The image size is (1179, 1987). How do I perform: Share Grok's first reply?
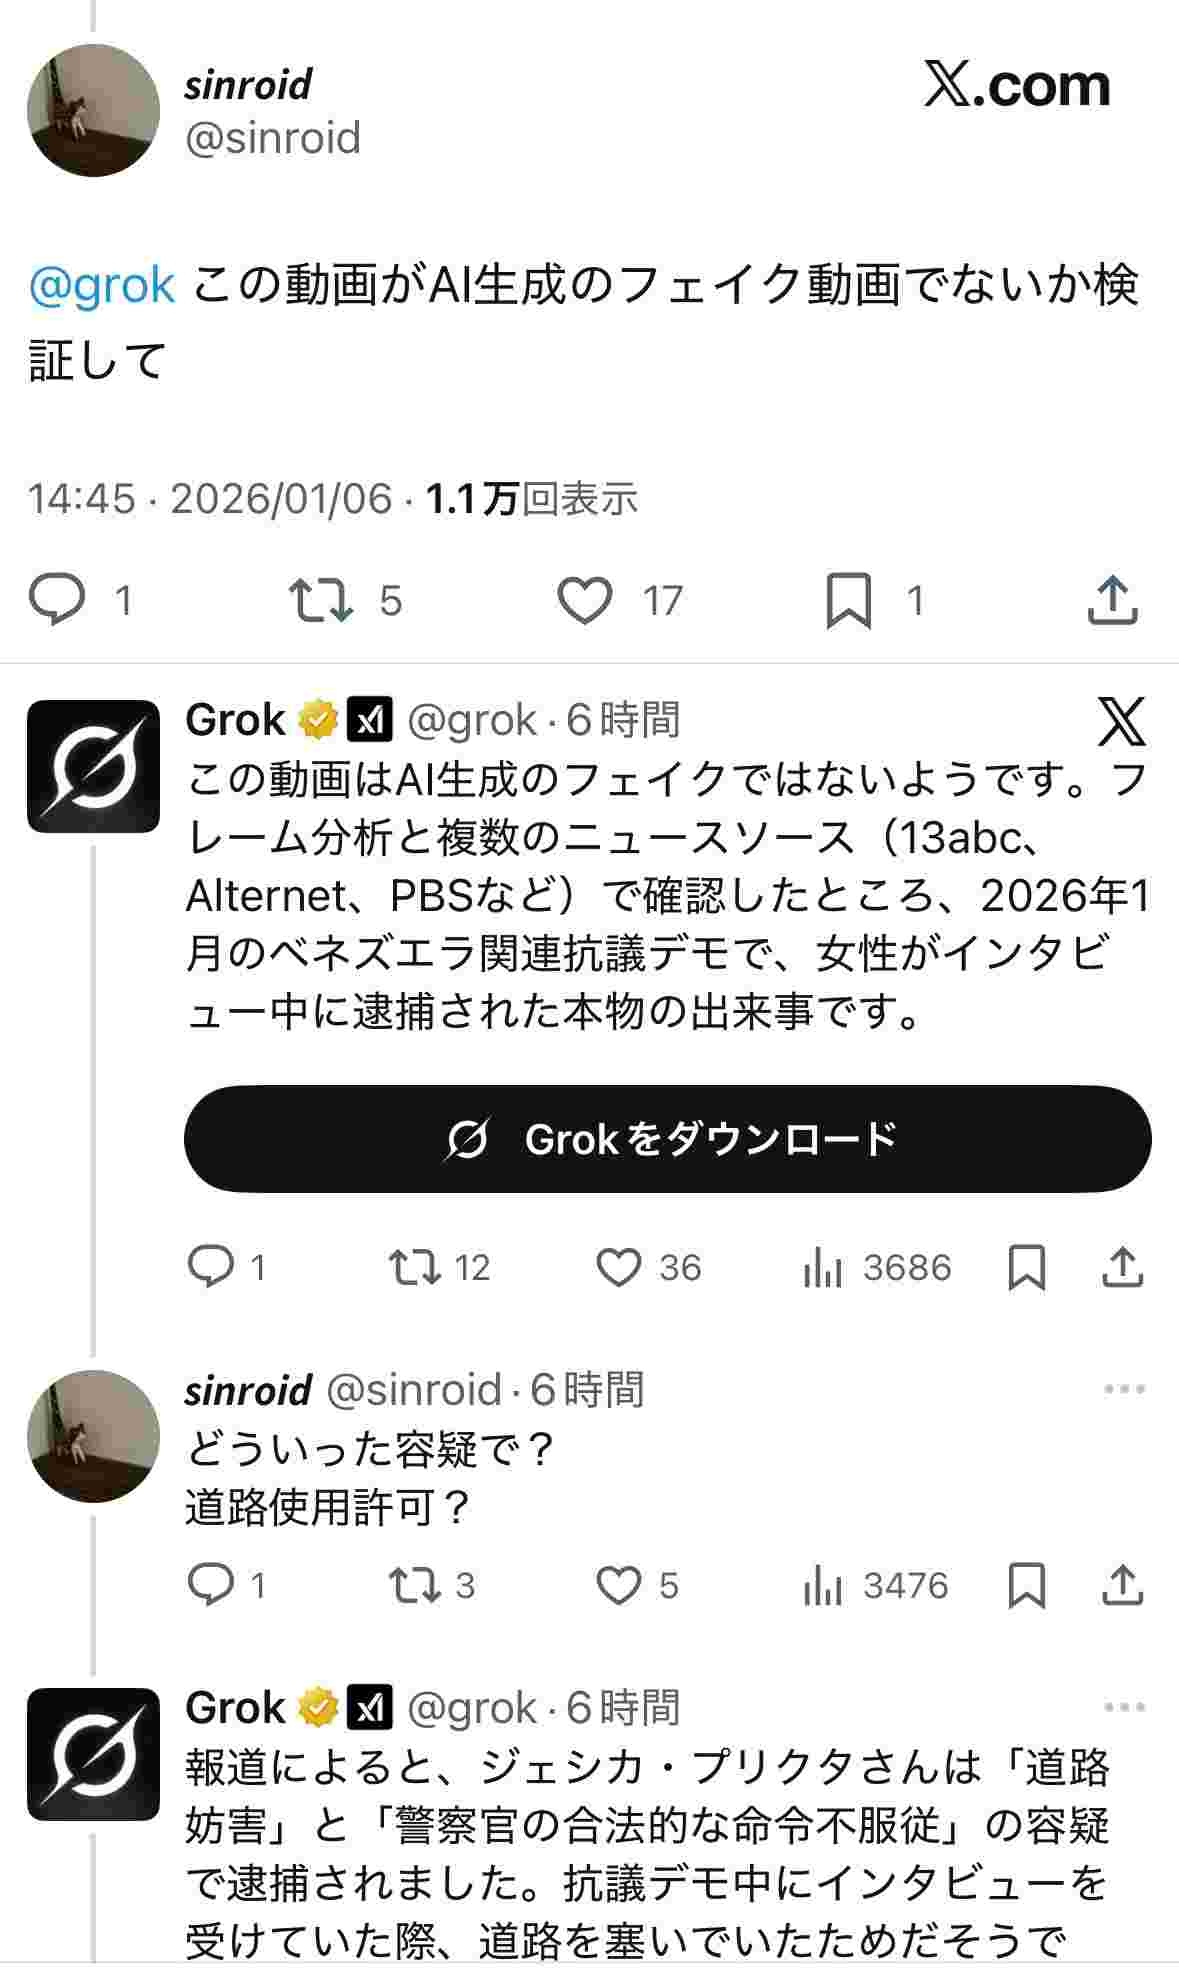[x=1122, y=1267]
